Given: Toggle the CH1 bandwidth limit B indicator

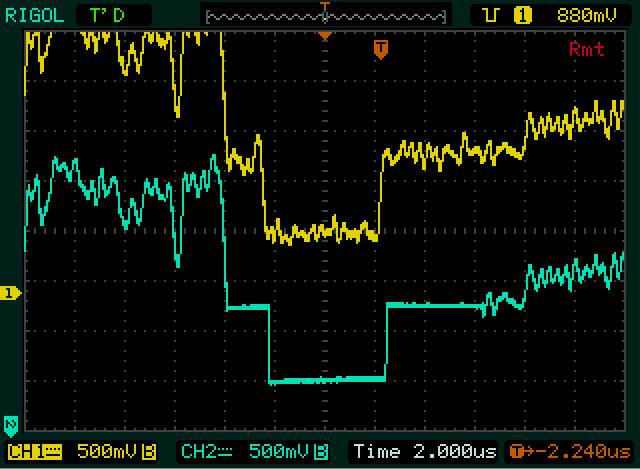Looking at the screenshot, I should (x=148, y=451).
